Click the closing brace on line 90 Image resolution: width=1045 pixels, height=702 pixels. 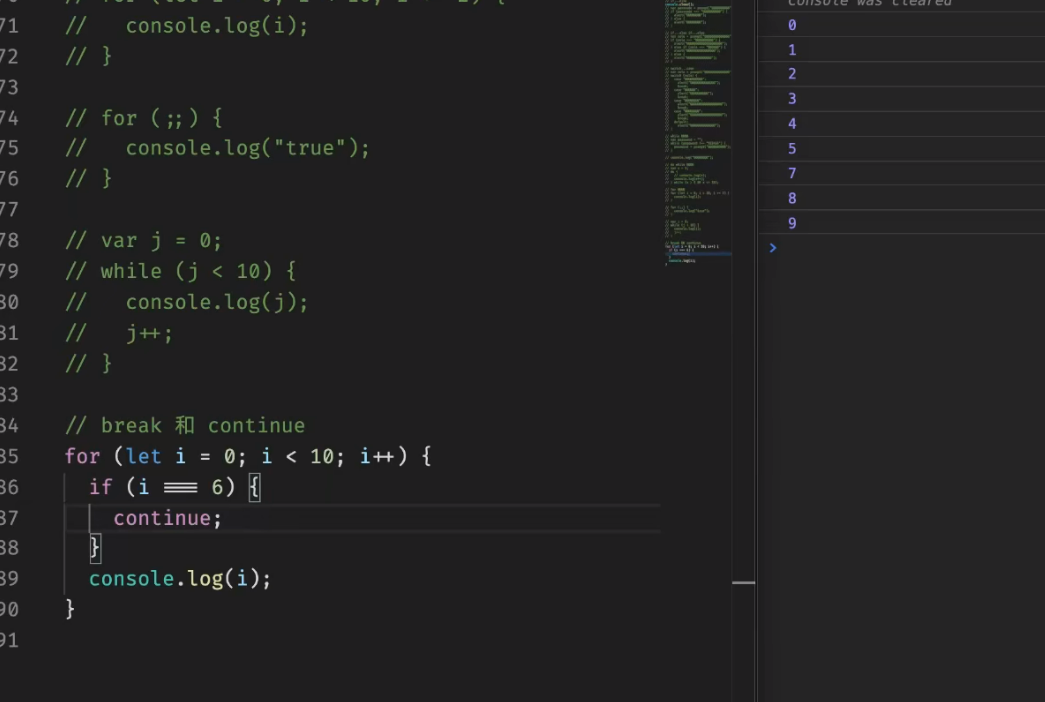tap(69, 608)
